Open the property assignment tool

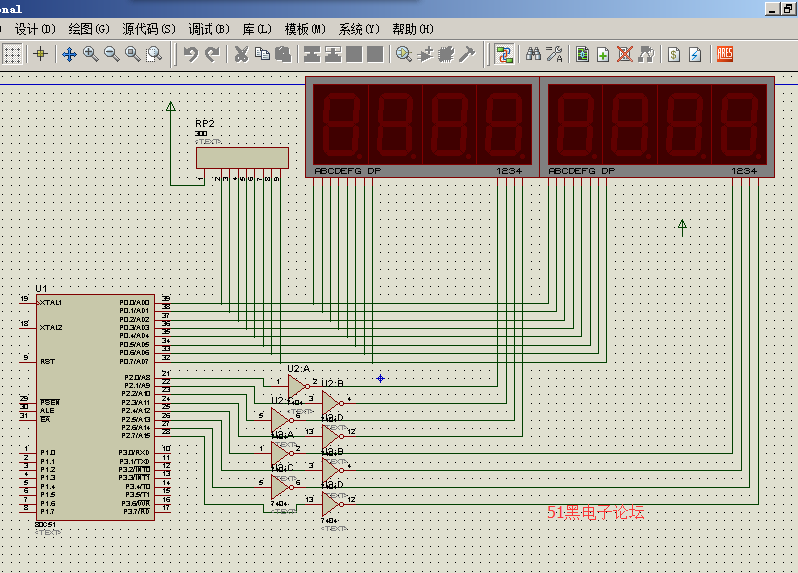click(x=554, y=54)
